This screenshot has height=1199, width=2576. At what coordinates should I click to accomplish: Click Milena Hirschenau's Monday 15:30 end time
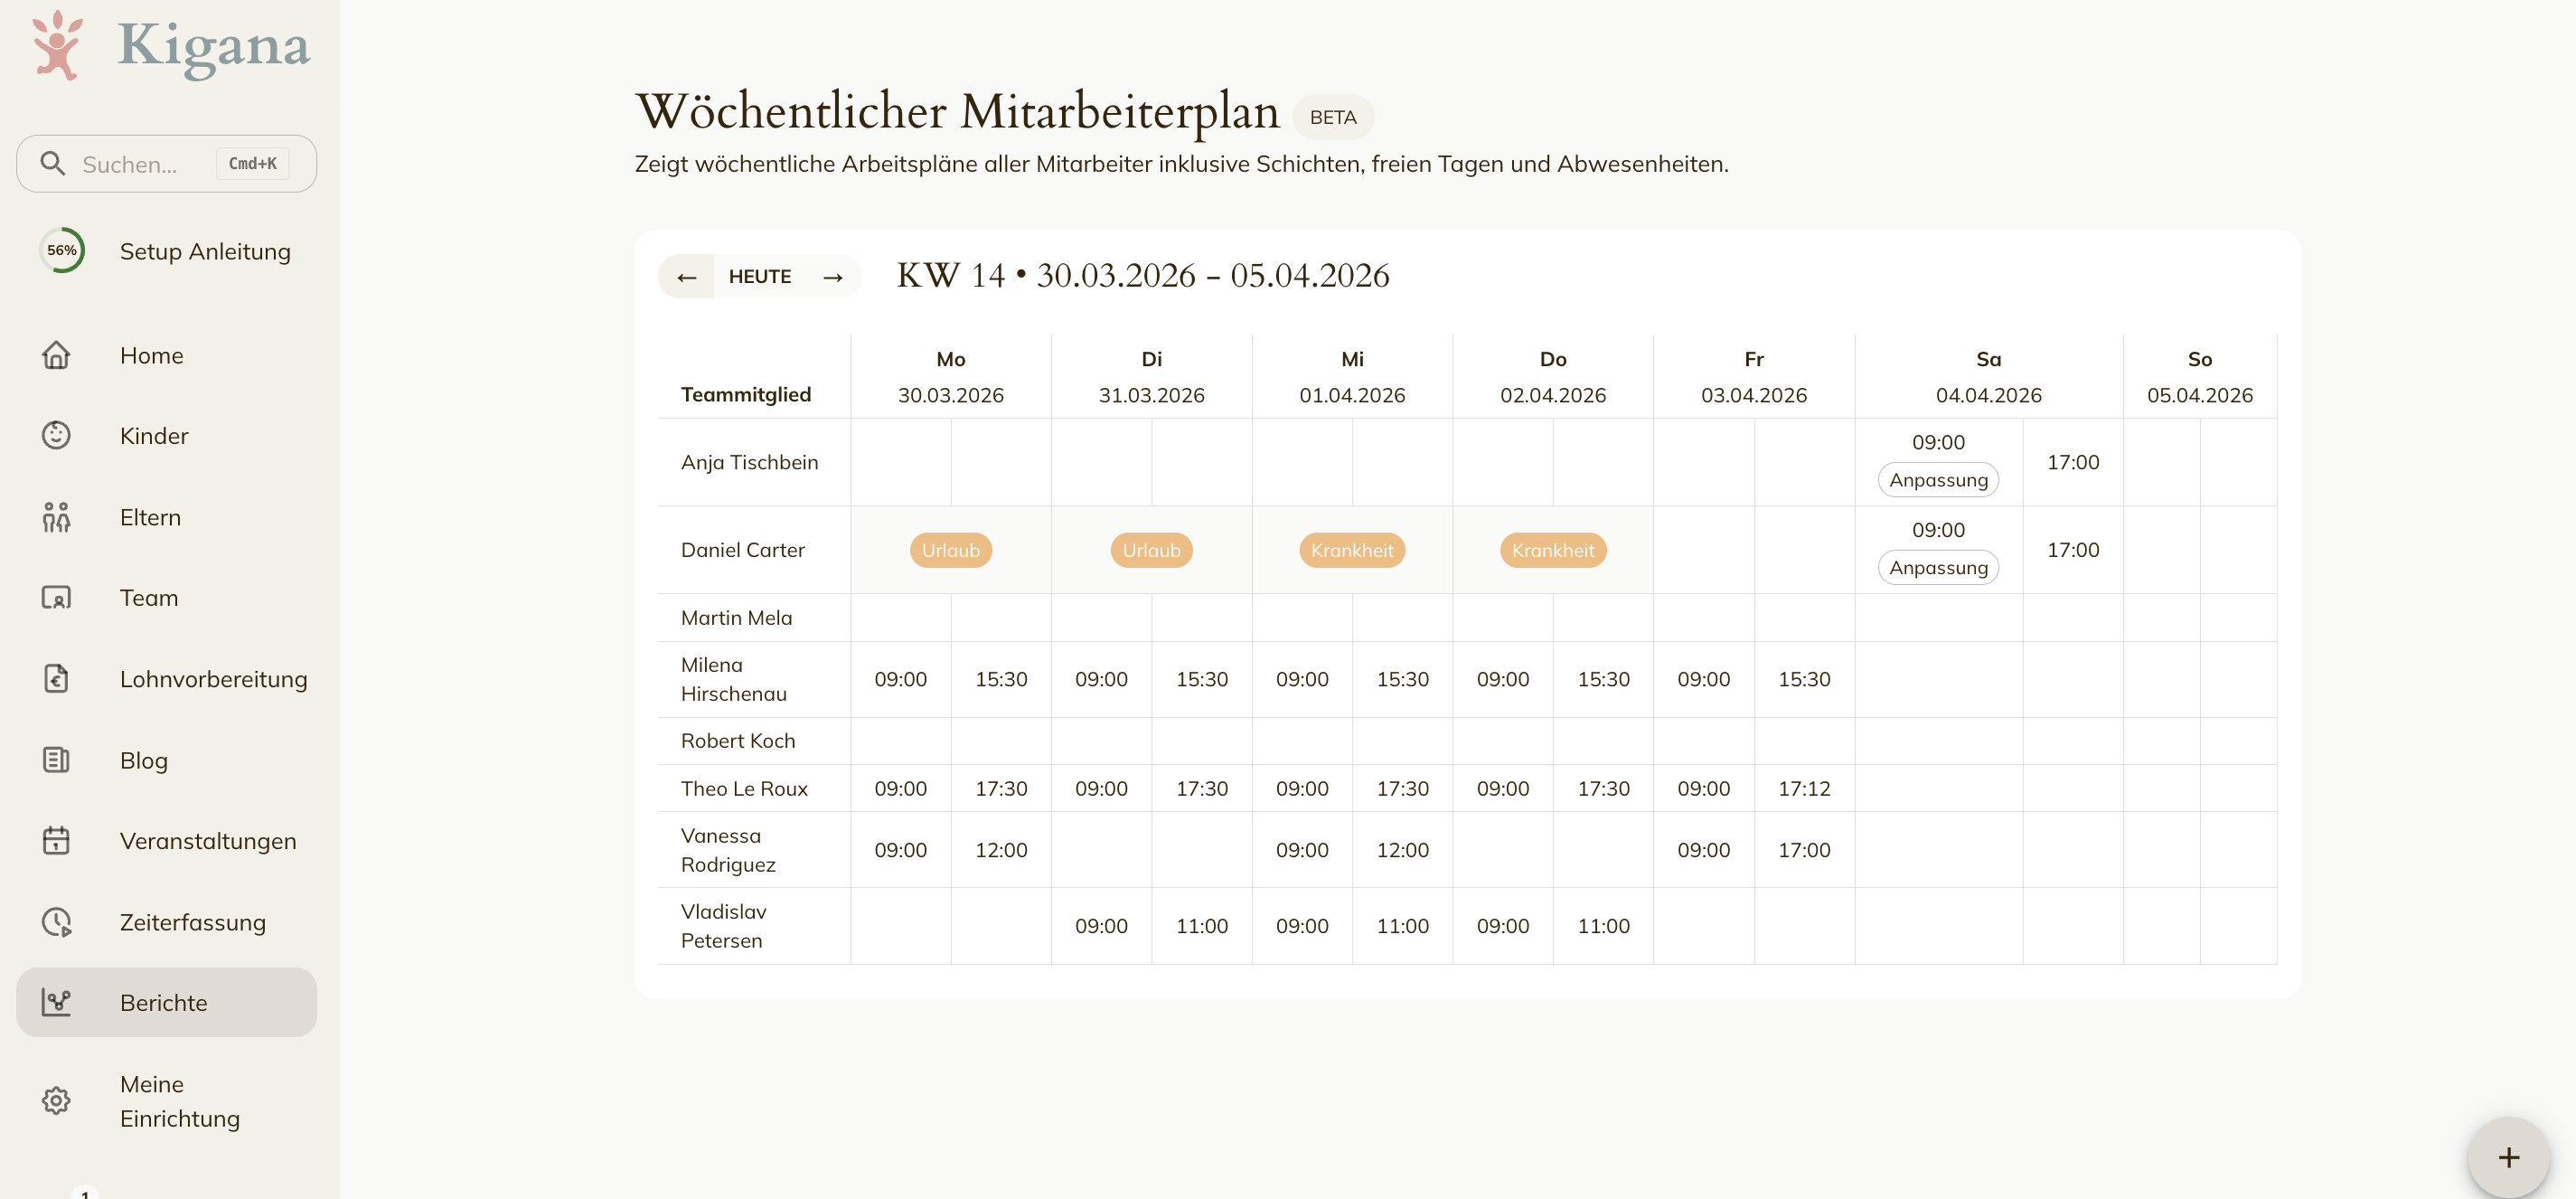coord(1001,679)
